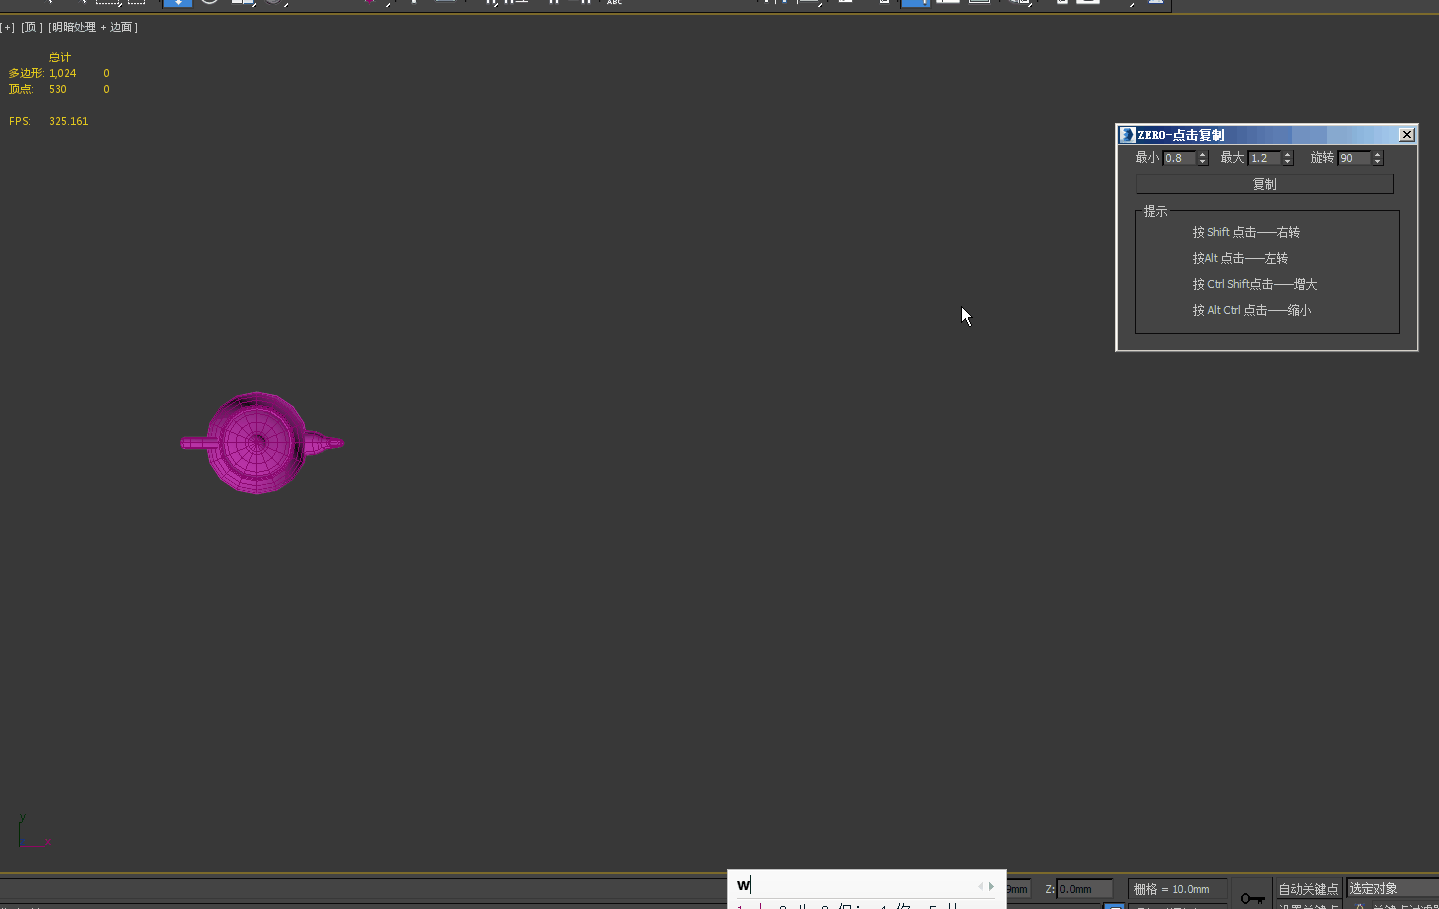The width and height of the screenshot is (1439, 909).
Task: Click the 旋转 value field showing 90
Action: 1354,158
